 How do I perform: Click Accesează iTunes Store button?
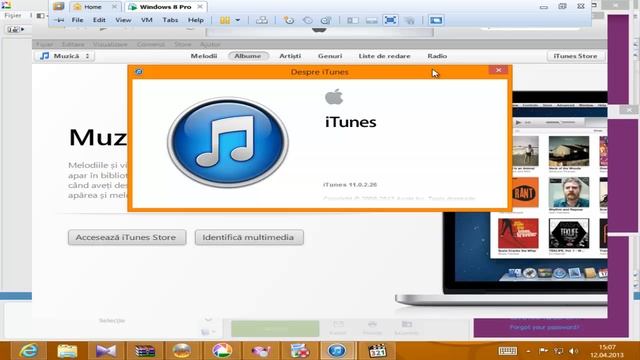[127, 237]
